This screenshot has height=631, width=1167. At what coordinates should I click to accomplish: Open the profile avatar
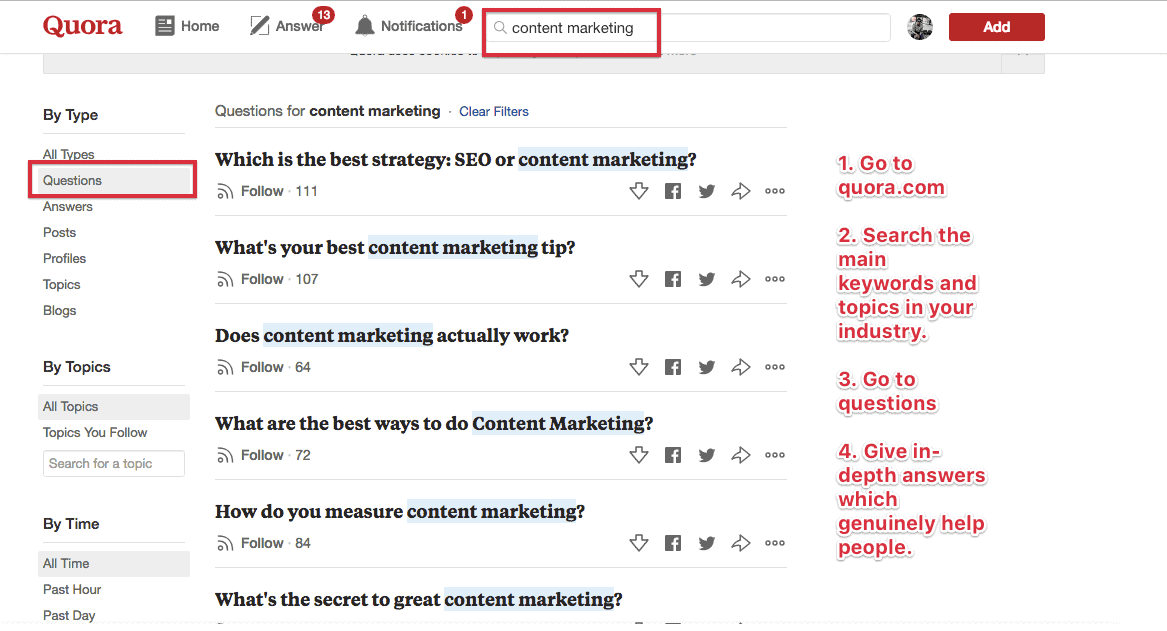920,27
